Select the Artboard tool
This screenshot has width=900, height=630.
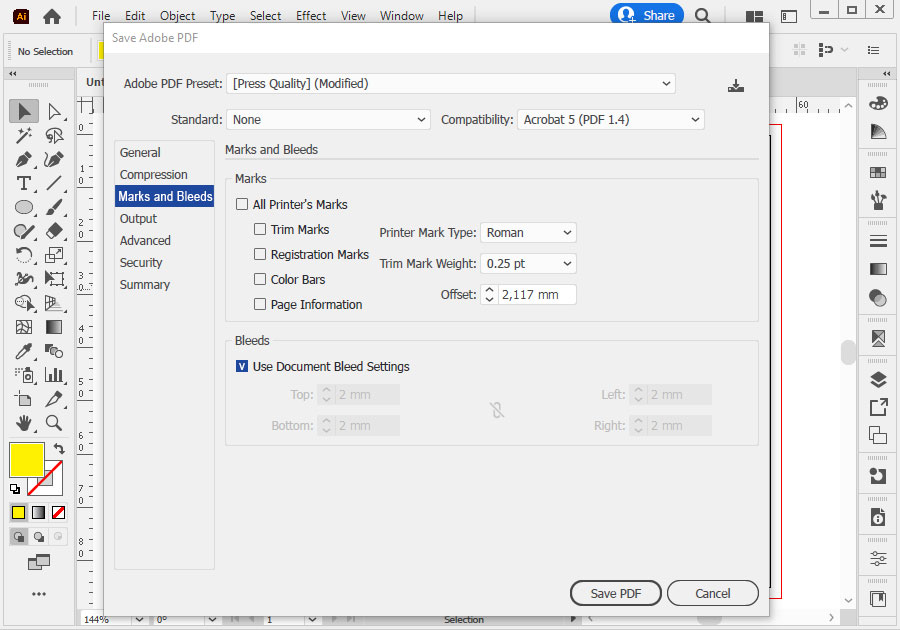(24, 399)
